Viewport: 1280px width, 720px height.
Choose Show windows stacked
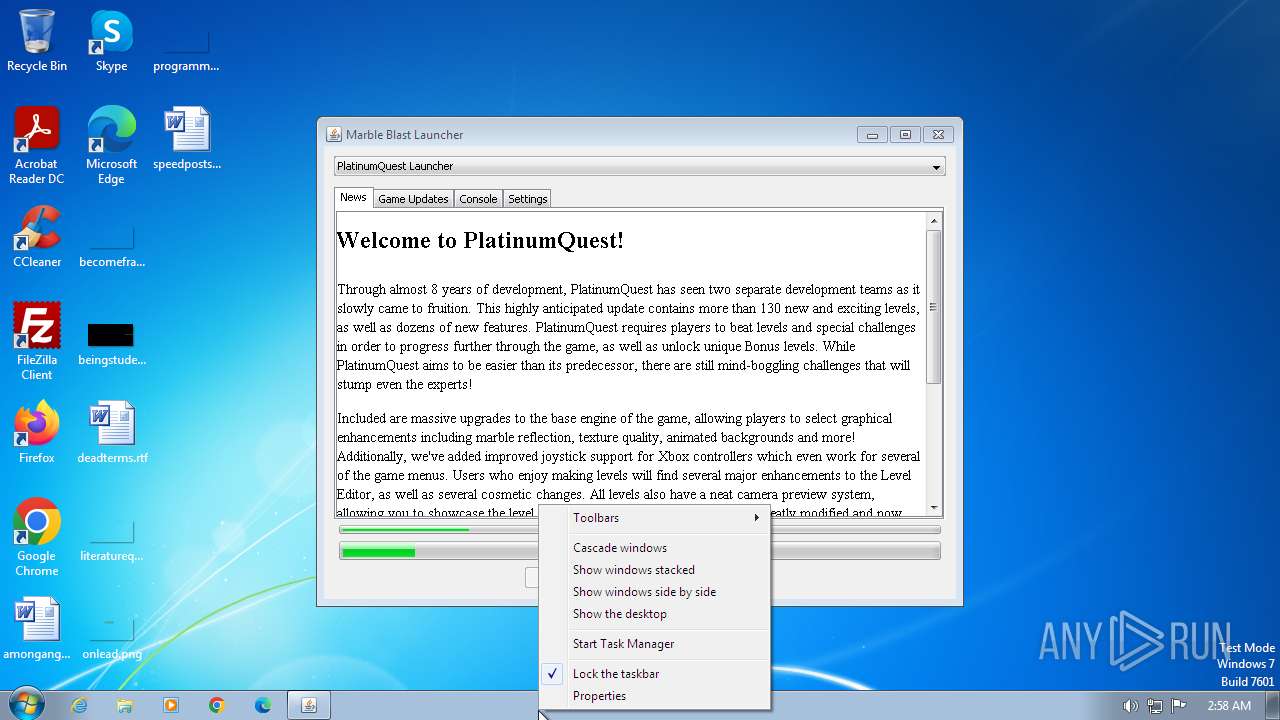tap(654, 570)
